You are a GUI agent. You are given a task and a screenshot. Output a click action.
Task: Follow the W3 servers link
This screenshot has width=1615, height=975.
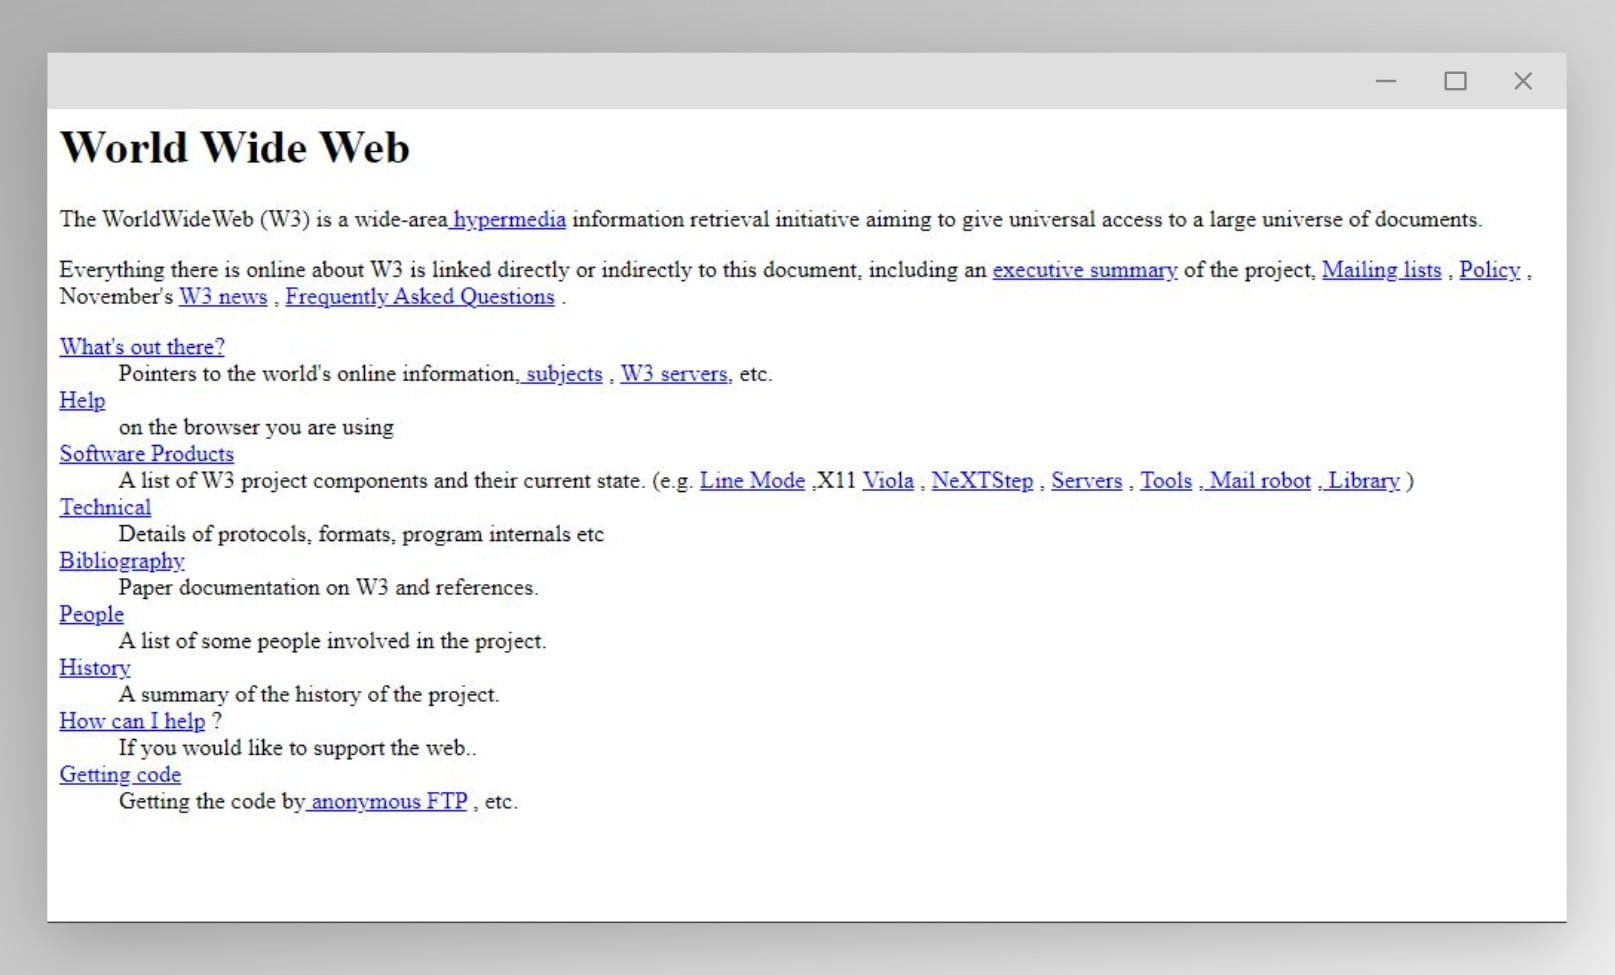click(673, 374)
